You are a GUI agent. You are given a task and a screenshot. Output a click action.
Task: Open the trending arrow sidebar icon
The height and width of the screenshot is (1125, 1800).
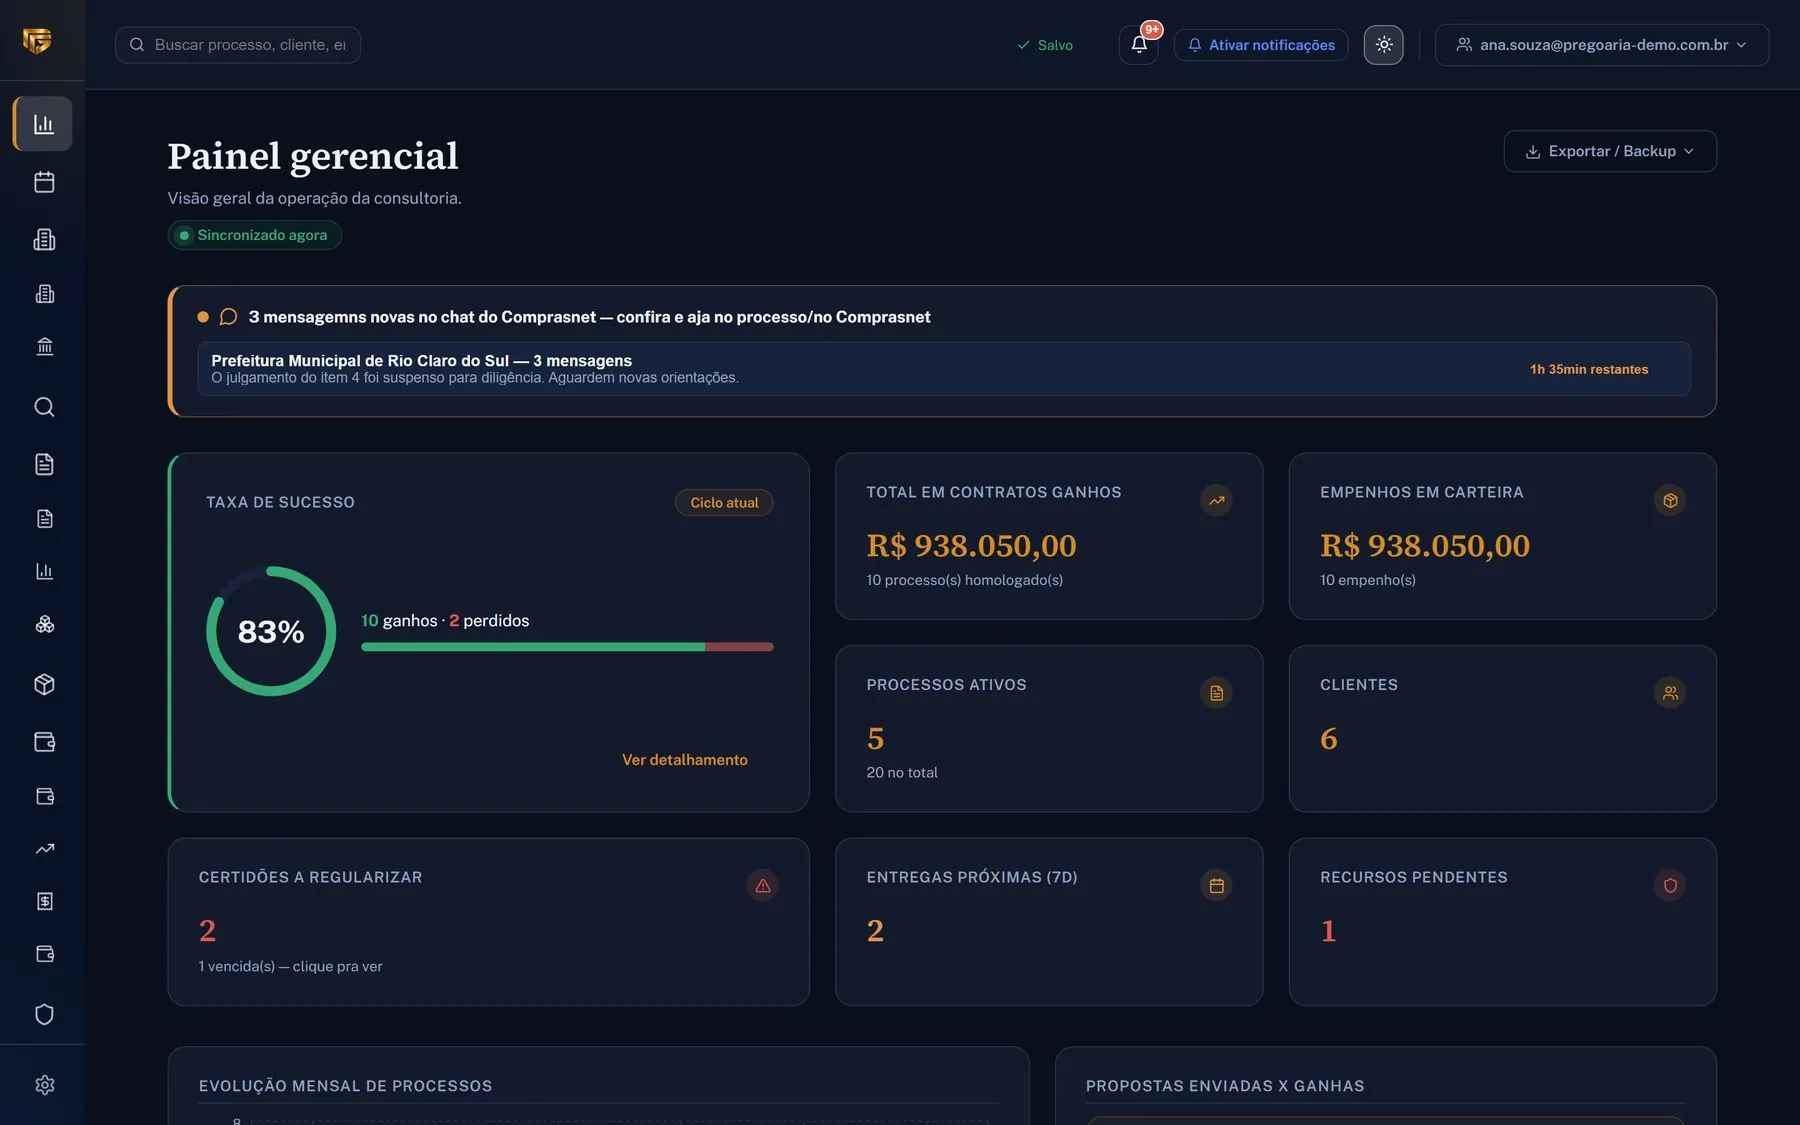click(x=44, y=849)
